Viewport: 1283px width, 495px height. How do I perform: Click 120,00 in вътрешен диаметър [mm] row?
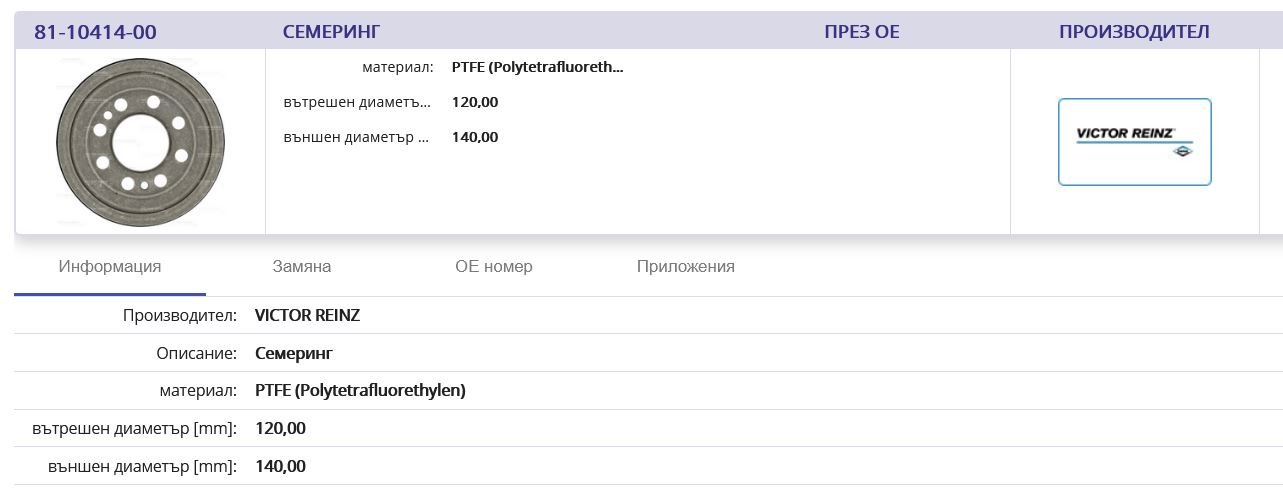point(280,429)
